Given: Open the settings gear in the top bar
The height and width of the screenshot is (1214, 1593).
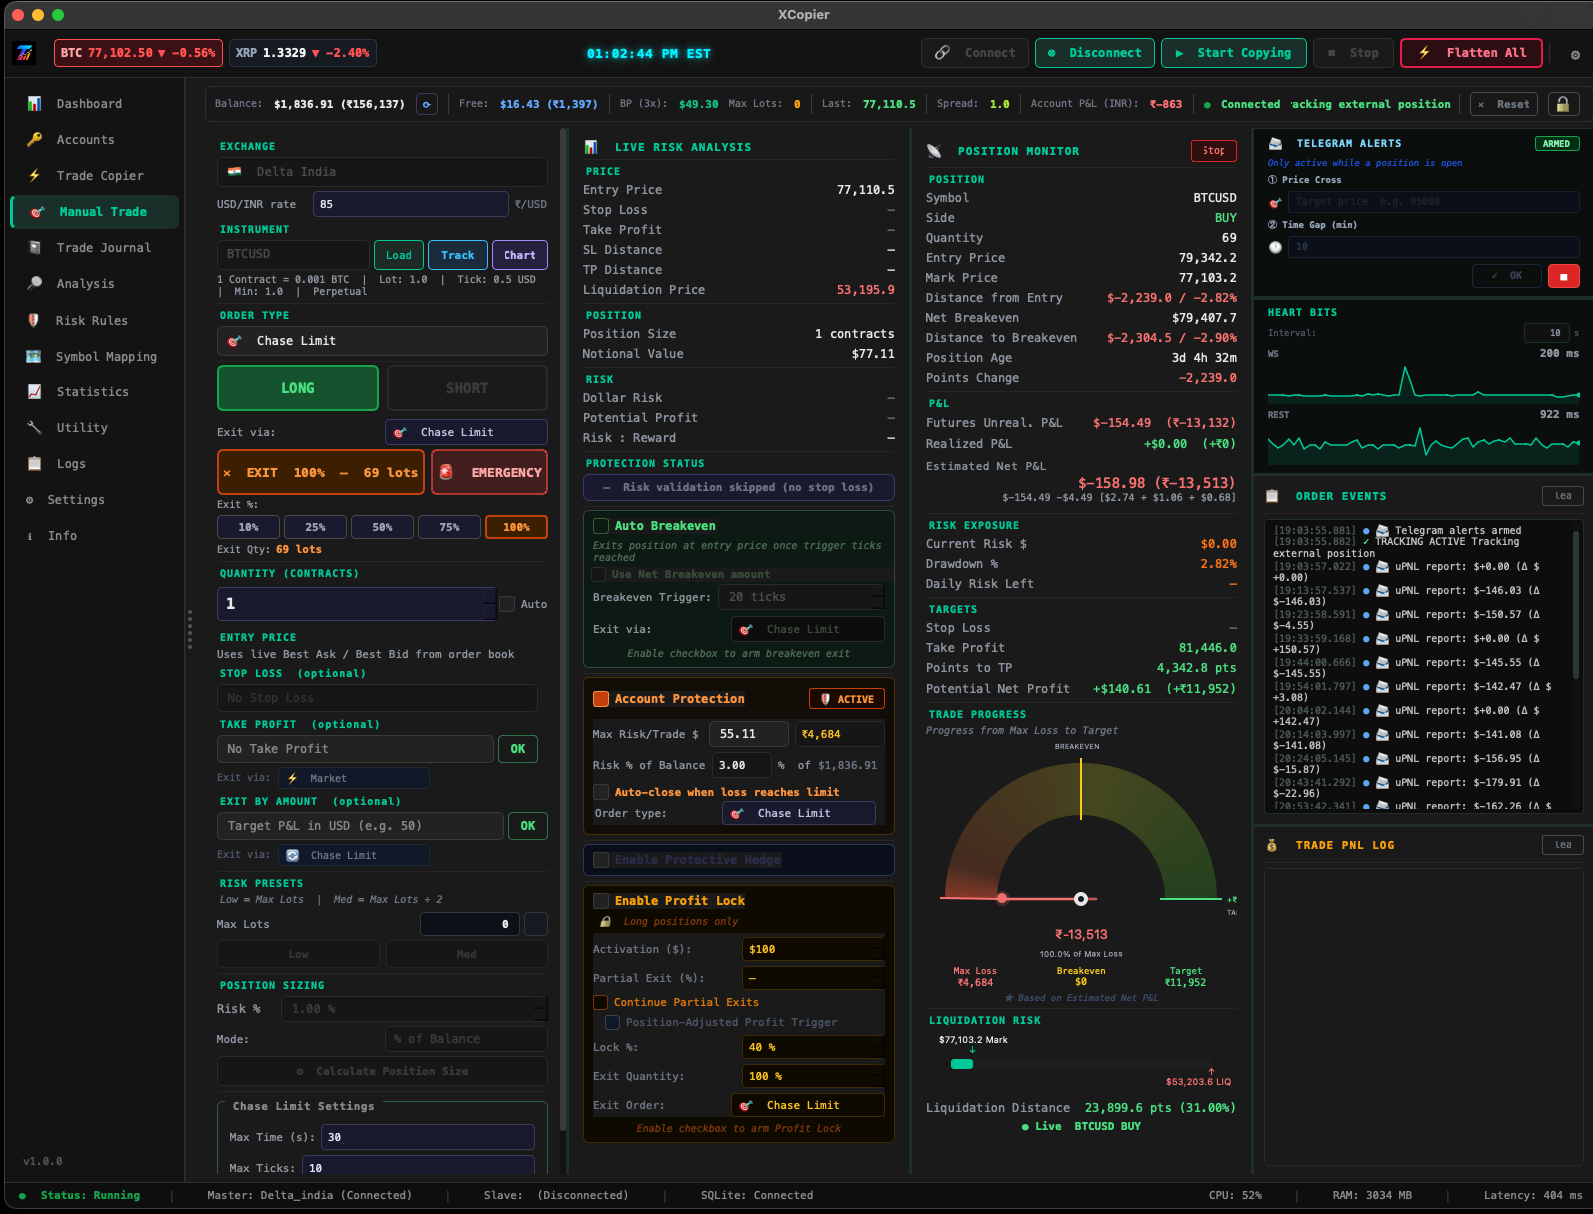Looking at the screenshot, I should [x=1575, y=54].
